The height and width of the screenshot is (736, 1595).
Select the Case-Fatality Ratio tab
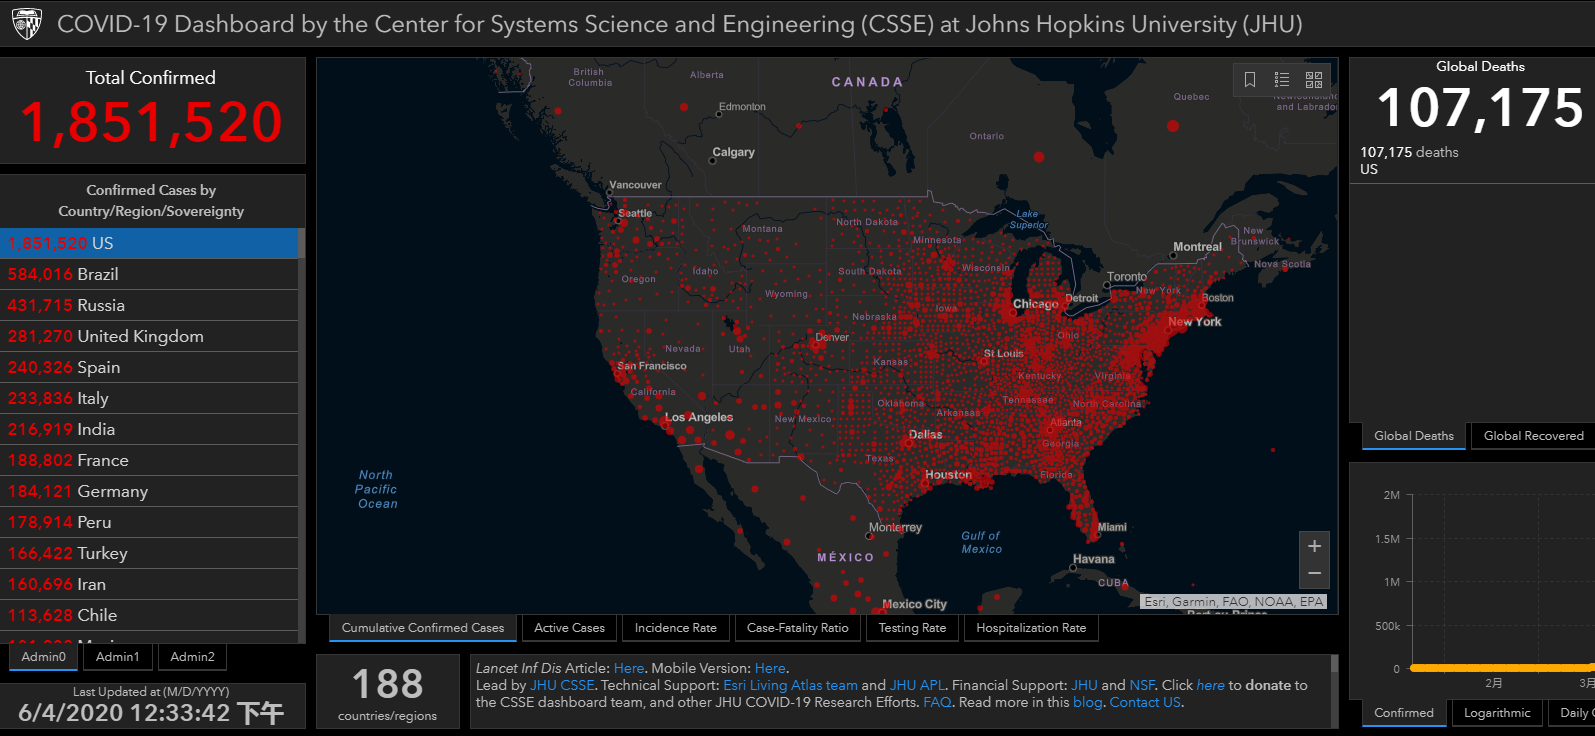798,628
